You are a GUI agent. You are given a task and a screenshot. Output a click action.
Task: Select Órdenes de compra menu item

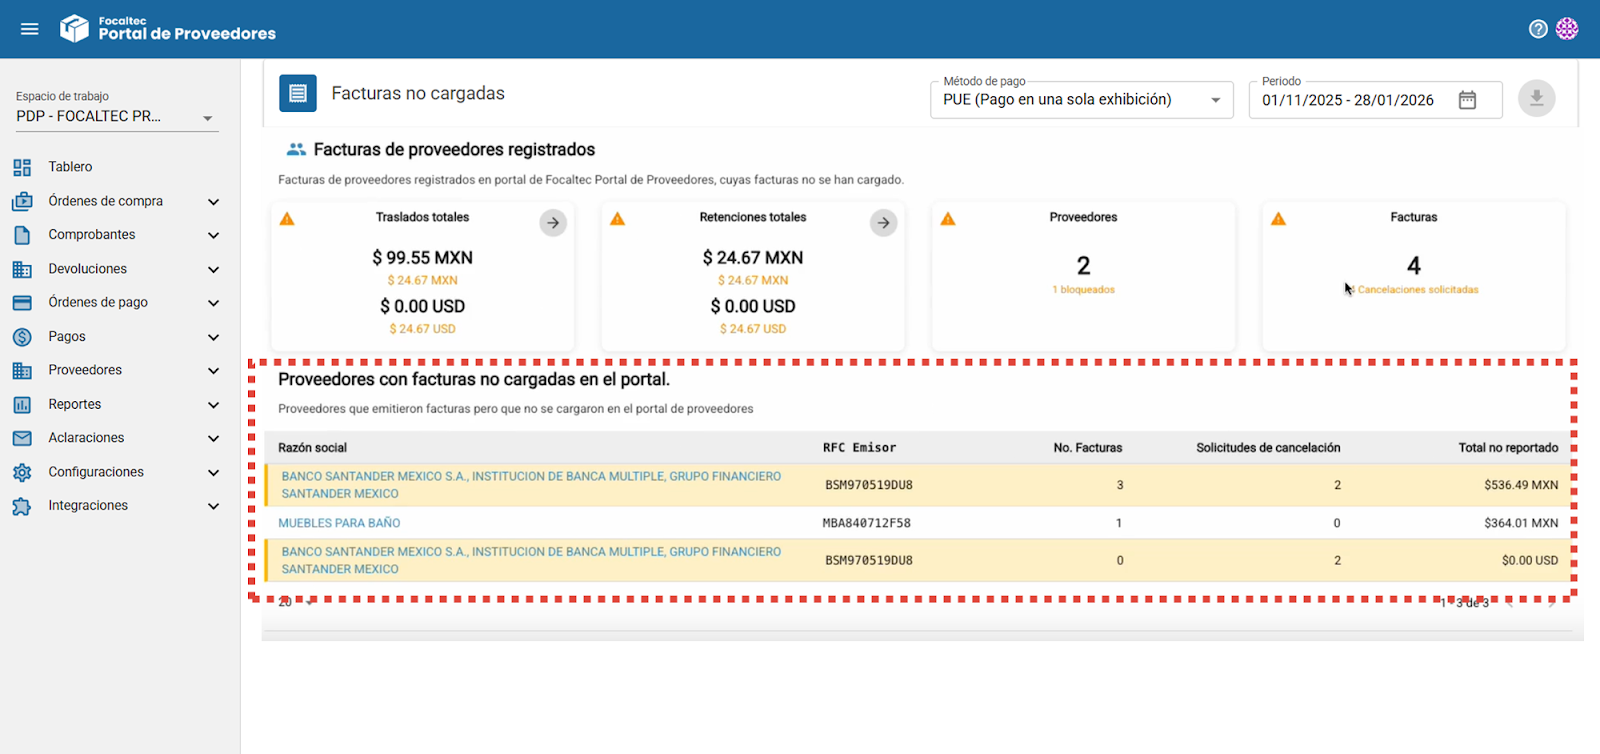(x=105, y=201)
